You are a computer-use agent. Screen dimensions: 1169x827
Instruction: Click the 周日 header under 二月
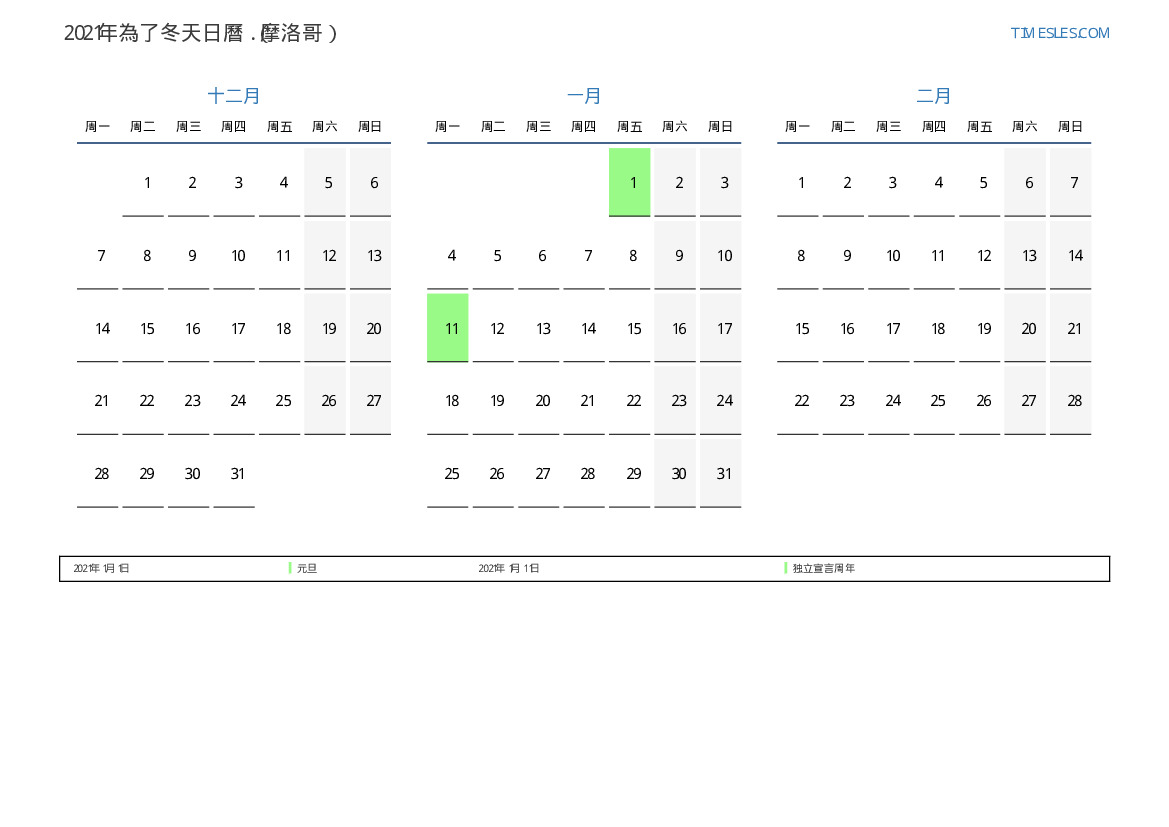point(1070,127)
